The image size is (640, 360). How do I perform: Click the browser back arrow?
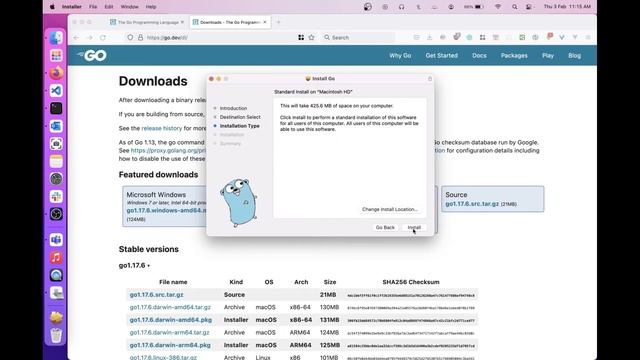tap(76, 38)
